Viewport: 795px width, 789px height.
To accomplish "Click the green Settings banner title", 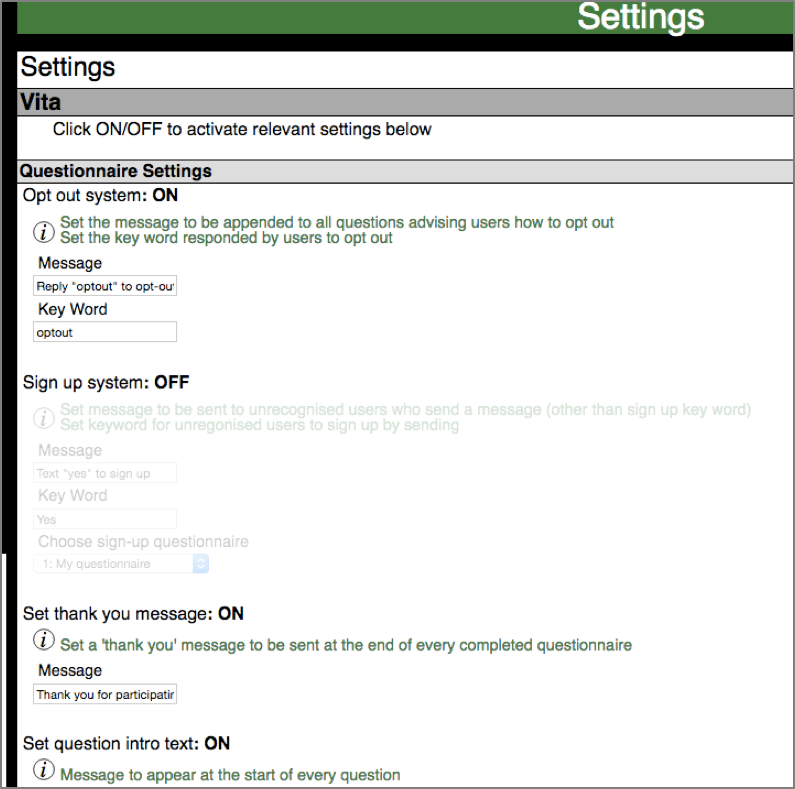I will tap(640, 17).
